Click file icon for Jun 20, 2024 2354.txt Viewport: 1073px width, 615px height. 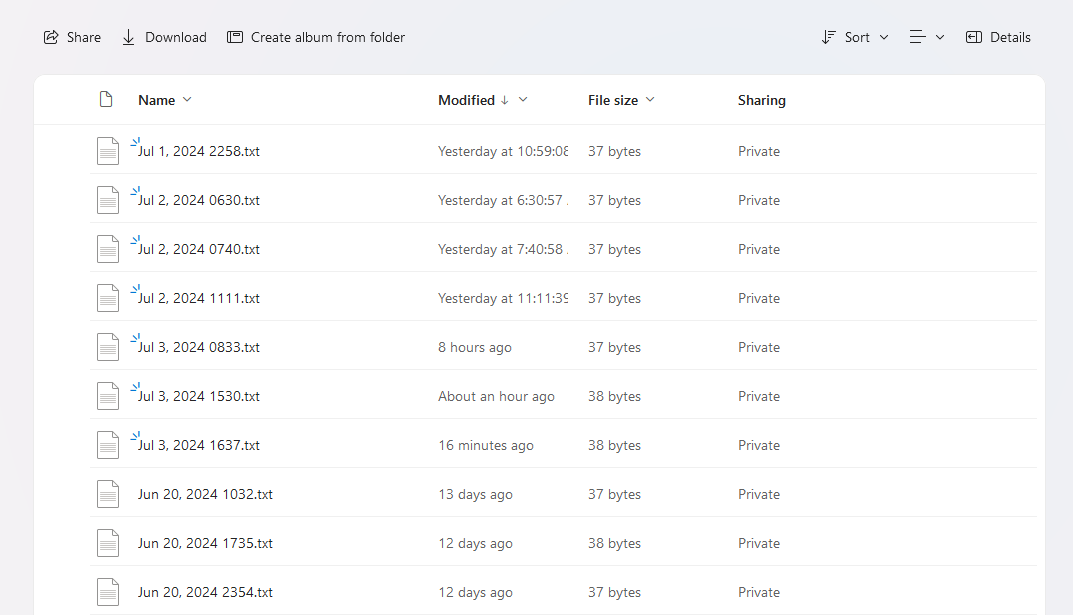click(x=108, y=592)
